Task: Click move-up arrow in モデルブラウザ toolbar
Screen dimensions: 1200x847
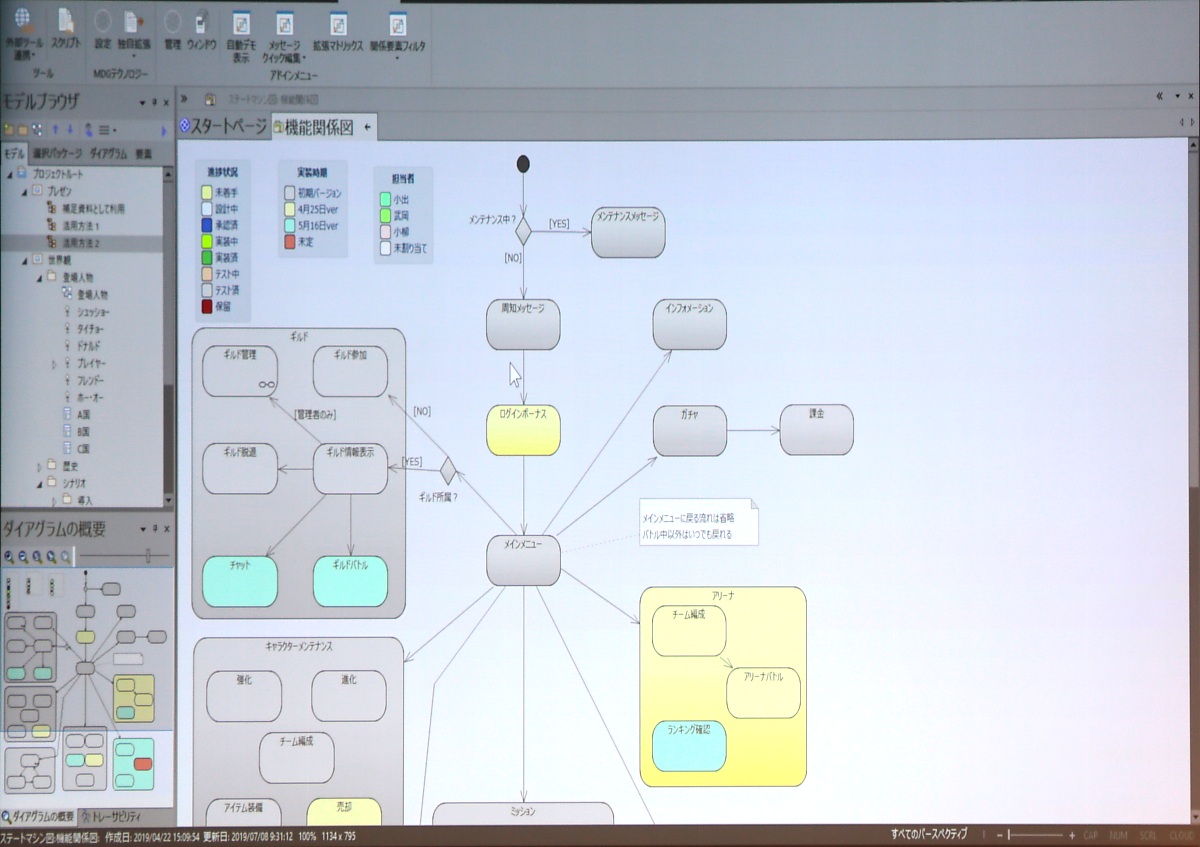Action: pos(55,130)
